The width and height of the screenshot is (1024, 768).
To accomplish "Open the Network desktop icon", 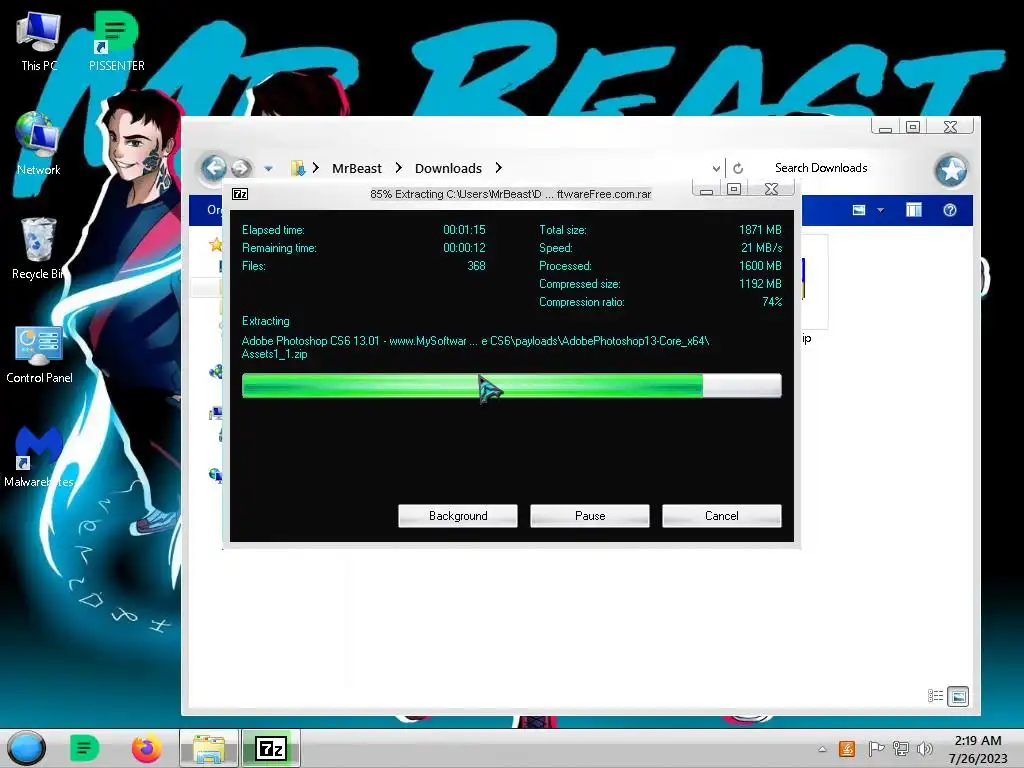I will click(x=39, y=144).
